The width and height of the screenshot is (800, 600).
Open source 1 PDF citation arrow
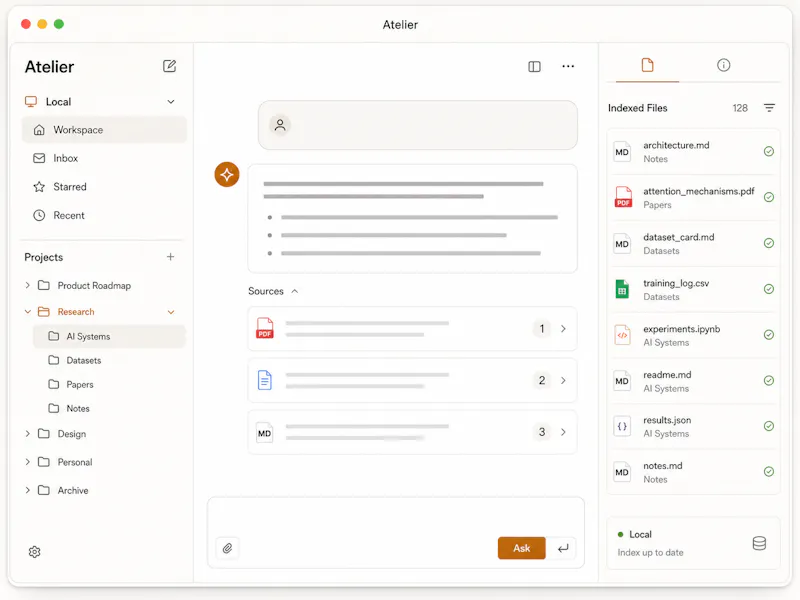point(563,329)
